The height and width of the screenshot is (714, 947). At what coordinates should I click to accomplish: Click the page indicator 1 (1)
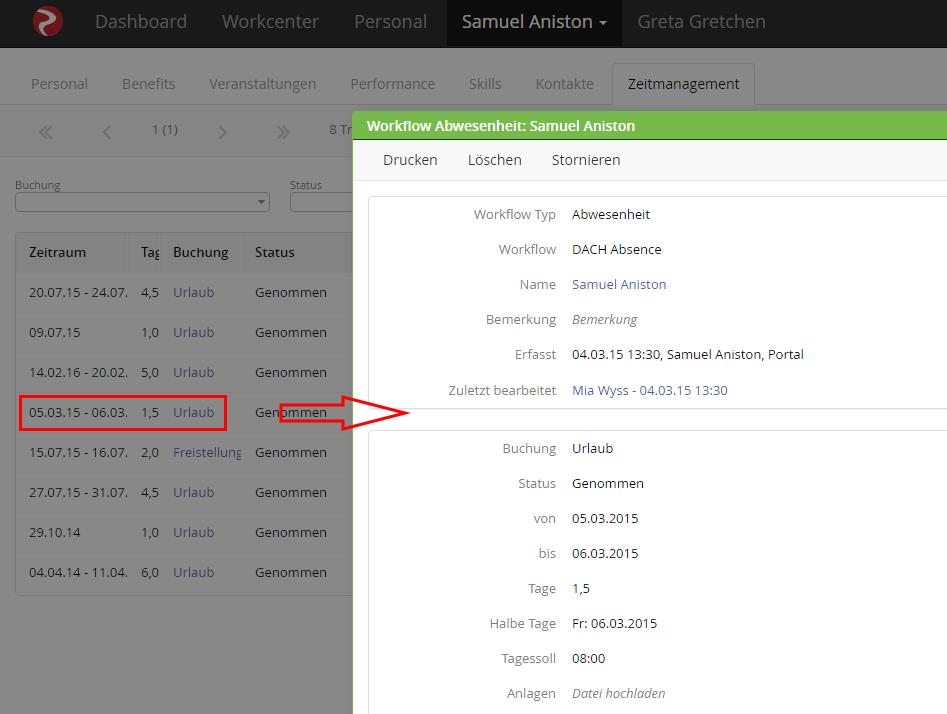[x=165, y=130]
